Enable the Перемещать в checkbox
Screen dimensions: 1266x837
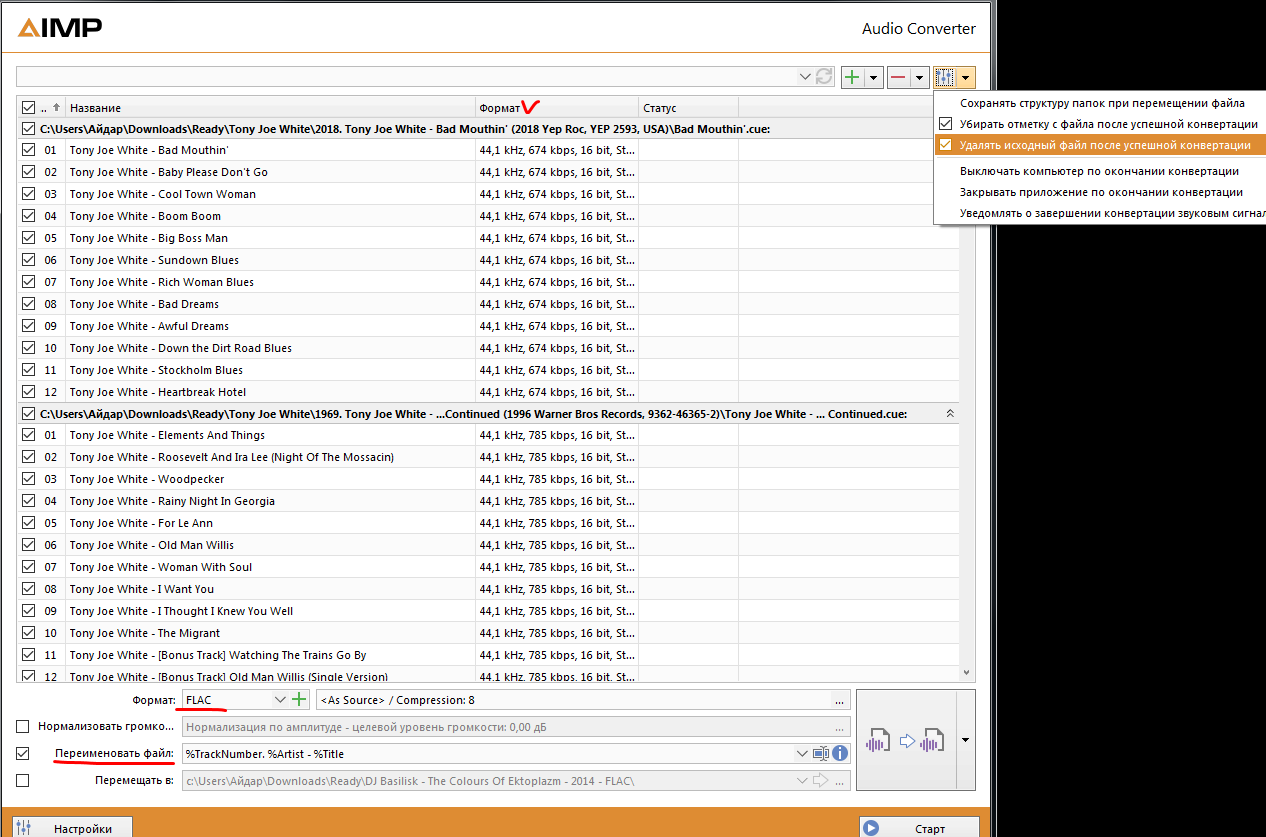(x=23, y=780)
